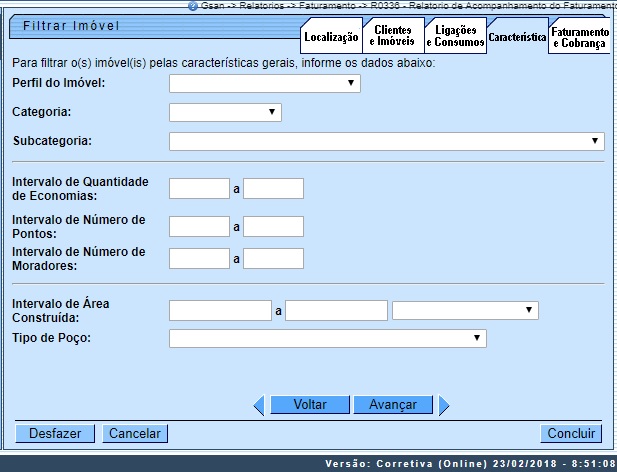Open the Subcategoria combo box

(387, 141)
